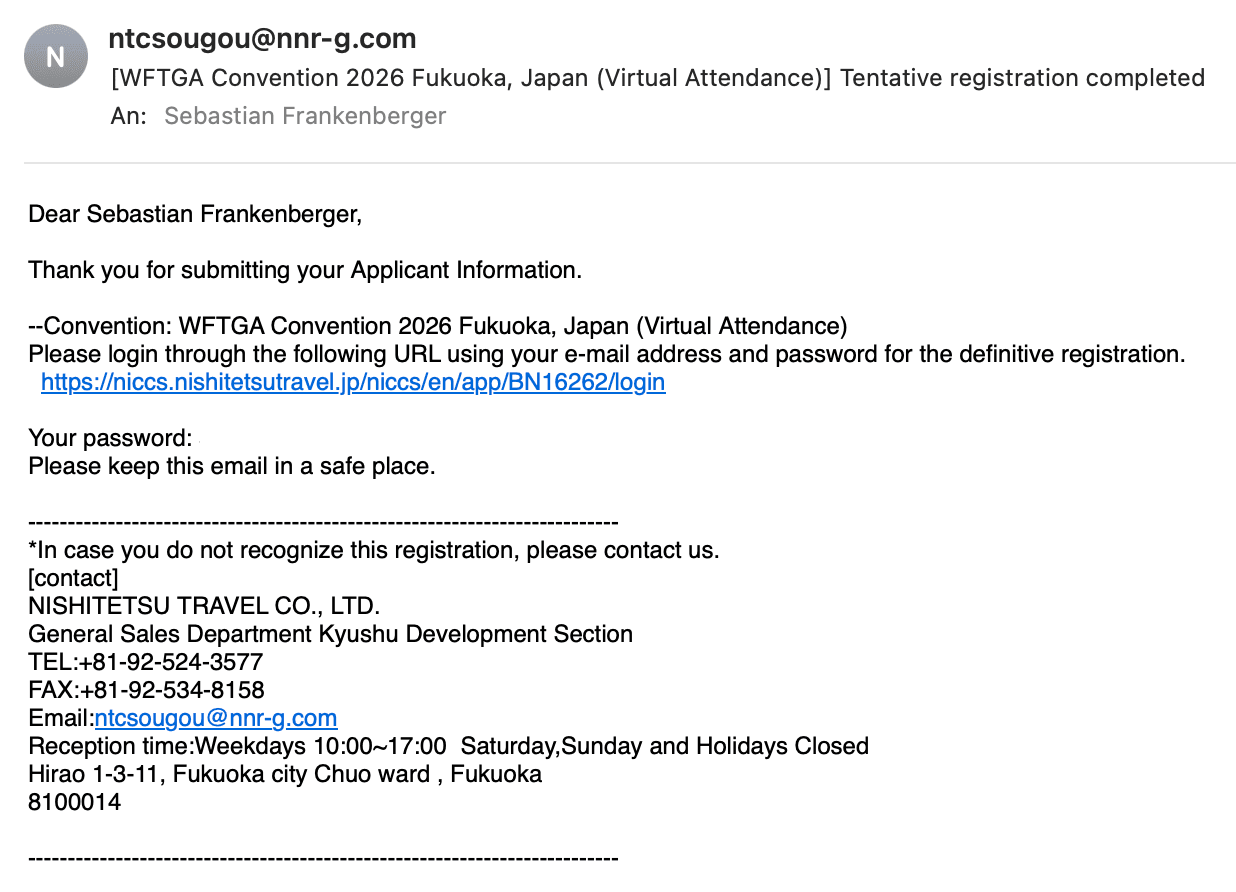Click the greeting line 'Dear Sebastian Frankenberger,'

point(195,214)
